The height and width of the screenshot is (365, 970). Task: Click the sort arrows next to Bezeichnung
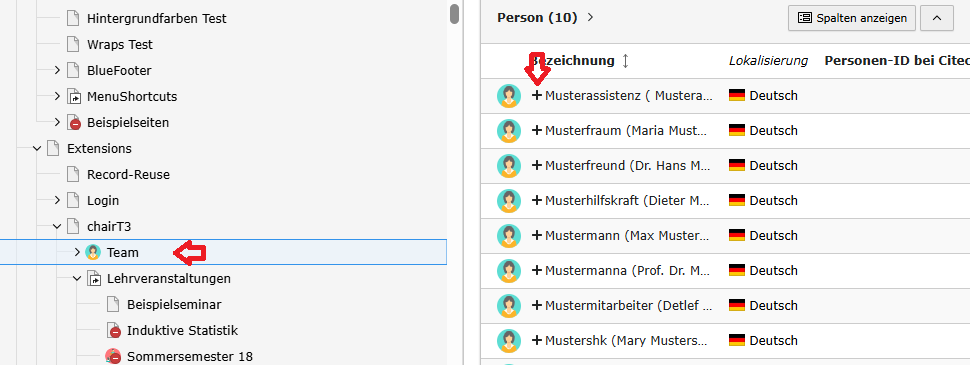point(625,61)
